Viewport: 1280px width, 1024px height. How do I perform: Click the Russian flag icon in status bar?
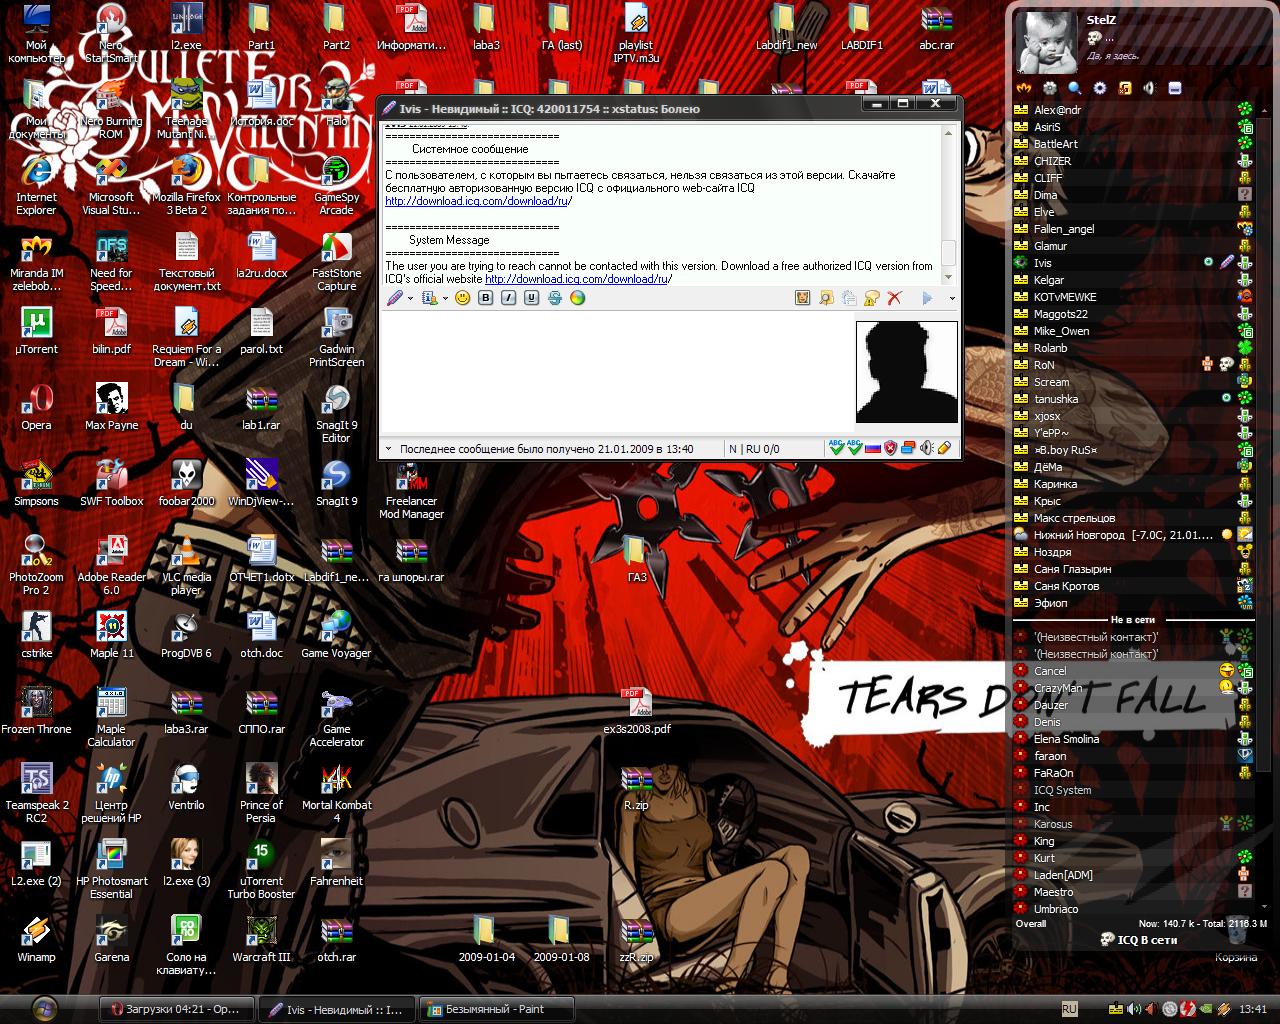(872, 449)
